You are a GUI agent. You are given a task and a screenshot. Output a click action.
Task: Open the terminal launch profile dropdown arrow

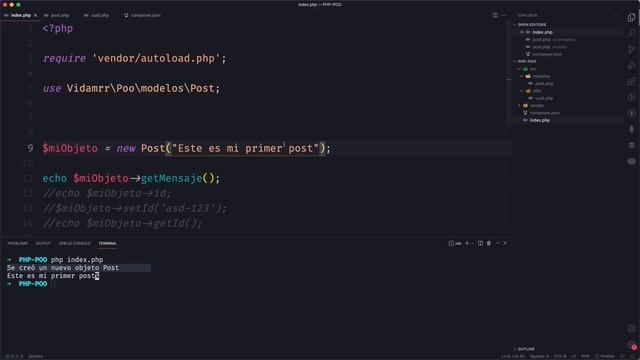coord(473,243)
